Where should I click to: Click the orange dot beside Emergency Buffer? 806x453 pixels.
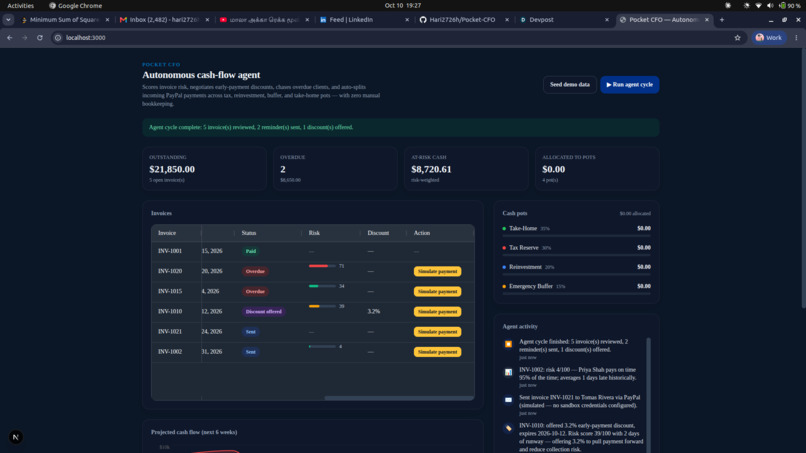(504, 286)
